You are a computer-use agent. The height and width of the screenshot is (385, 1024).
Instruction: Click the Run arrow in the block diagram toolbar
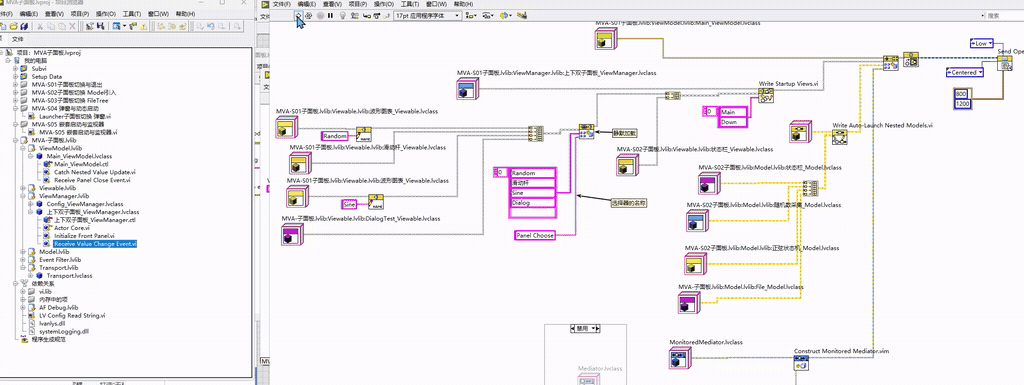click(x=298, y=16)
